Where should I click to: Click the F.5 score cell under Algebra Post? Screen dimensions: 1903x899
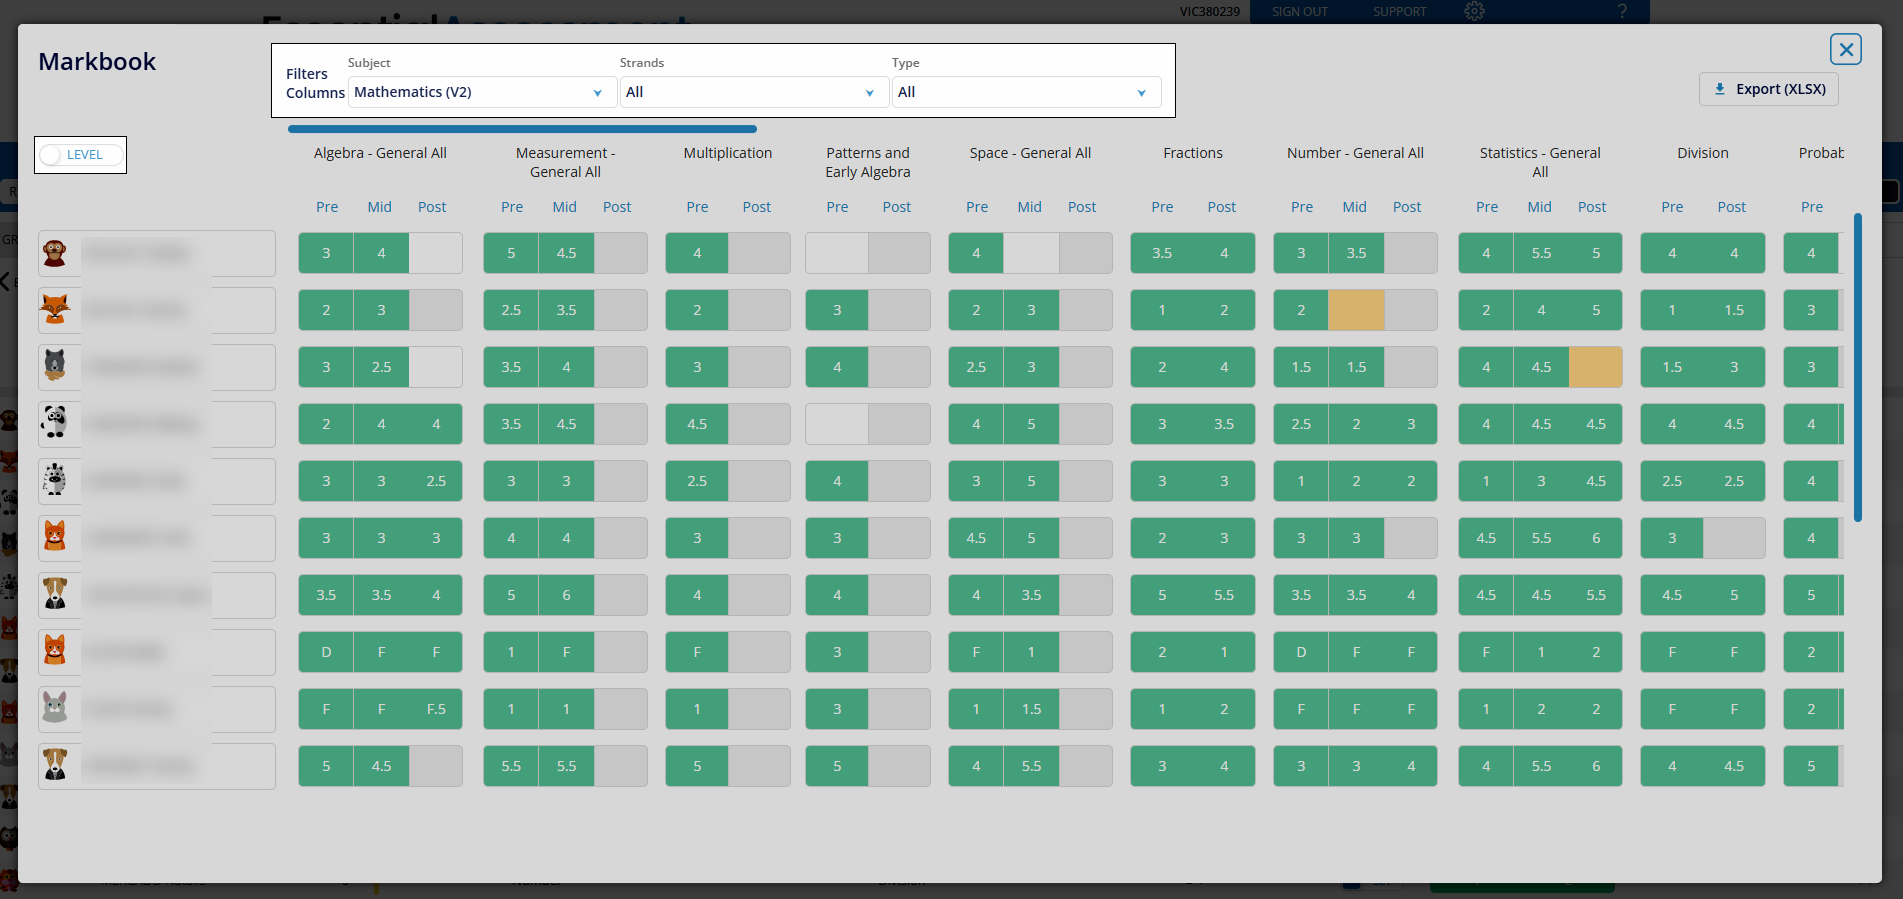pos(436,710)
